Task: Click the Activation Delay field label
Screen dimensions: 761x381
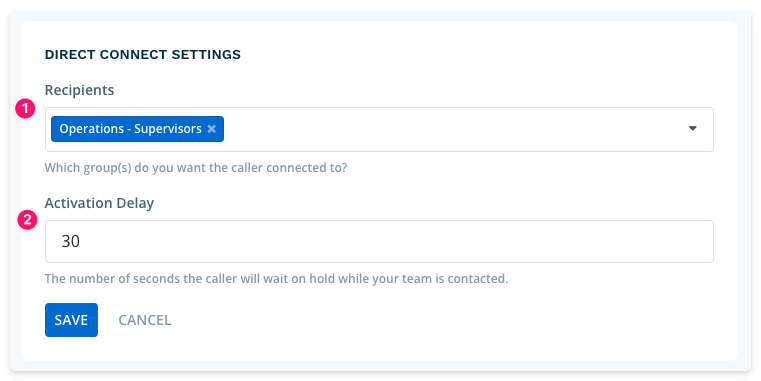Action: pyautogui.click(x=99, y=203)
